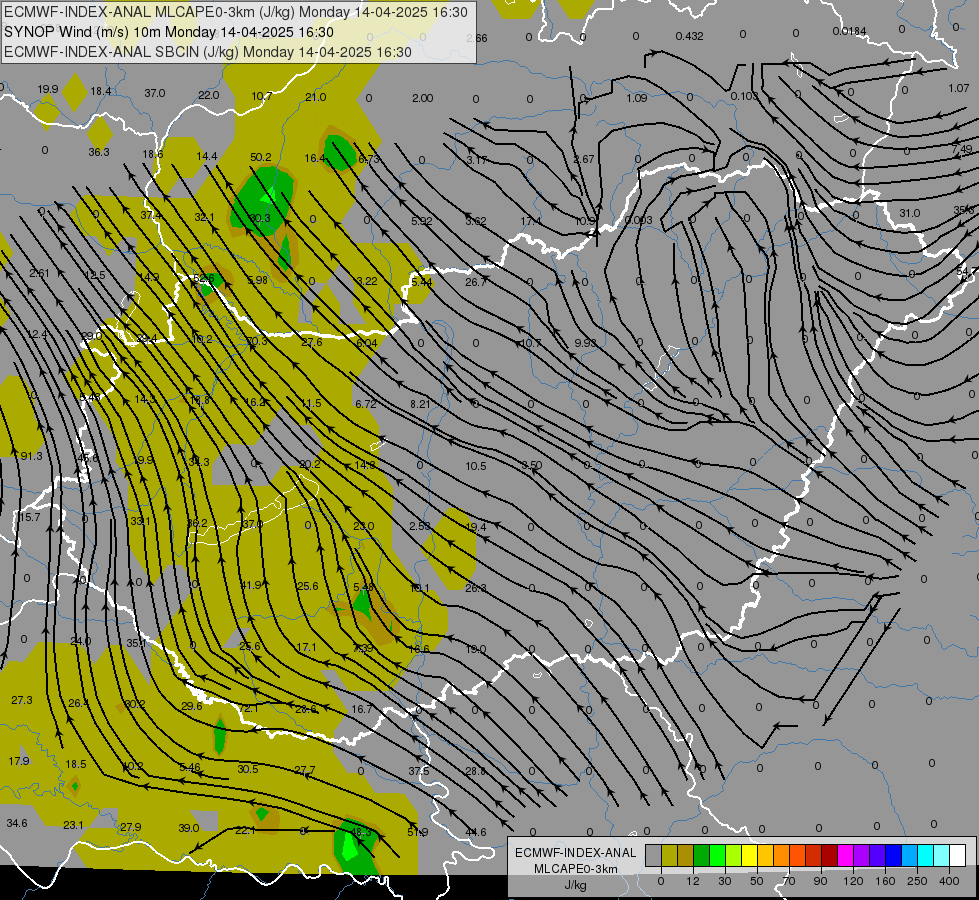
Task: Click the map value 26.7
Action: pos(476,282)
